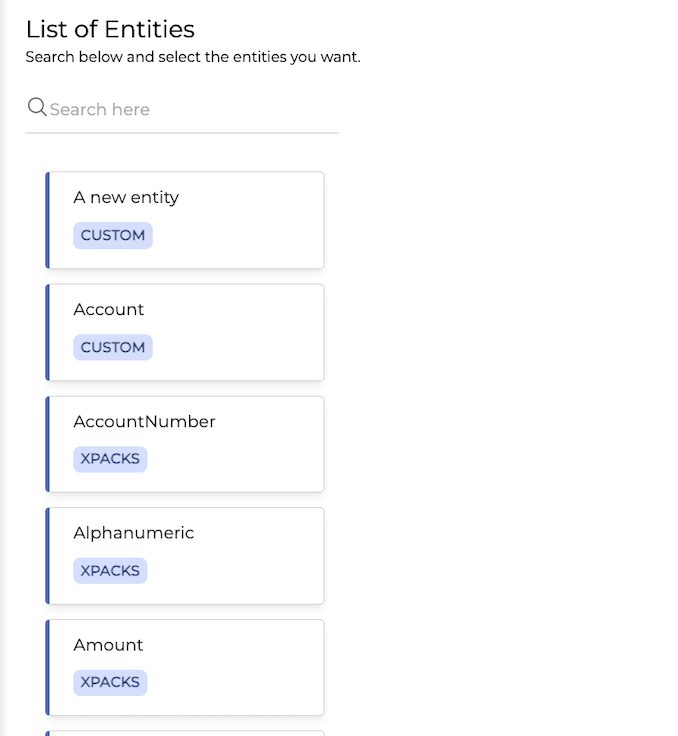678x736 pixels.
Task: Click the XPACKS tag under Amount
Action: tap(110, 682)
